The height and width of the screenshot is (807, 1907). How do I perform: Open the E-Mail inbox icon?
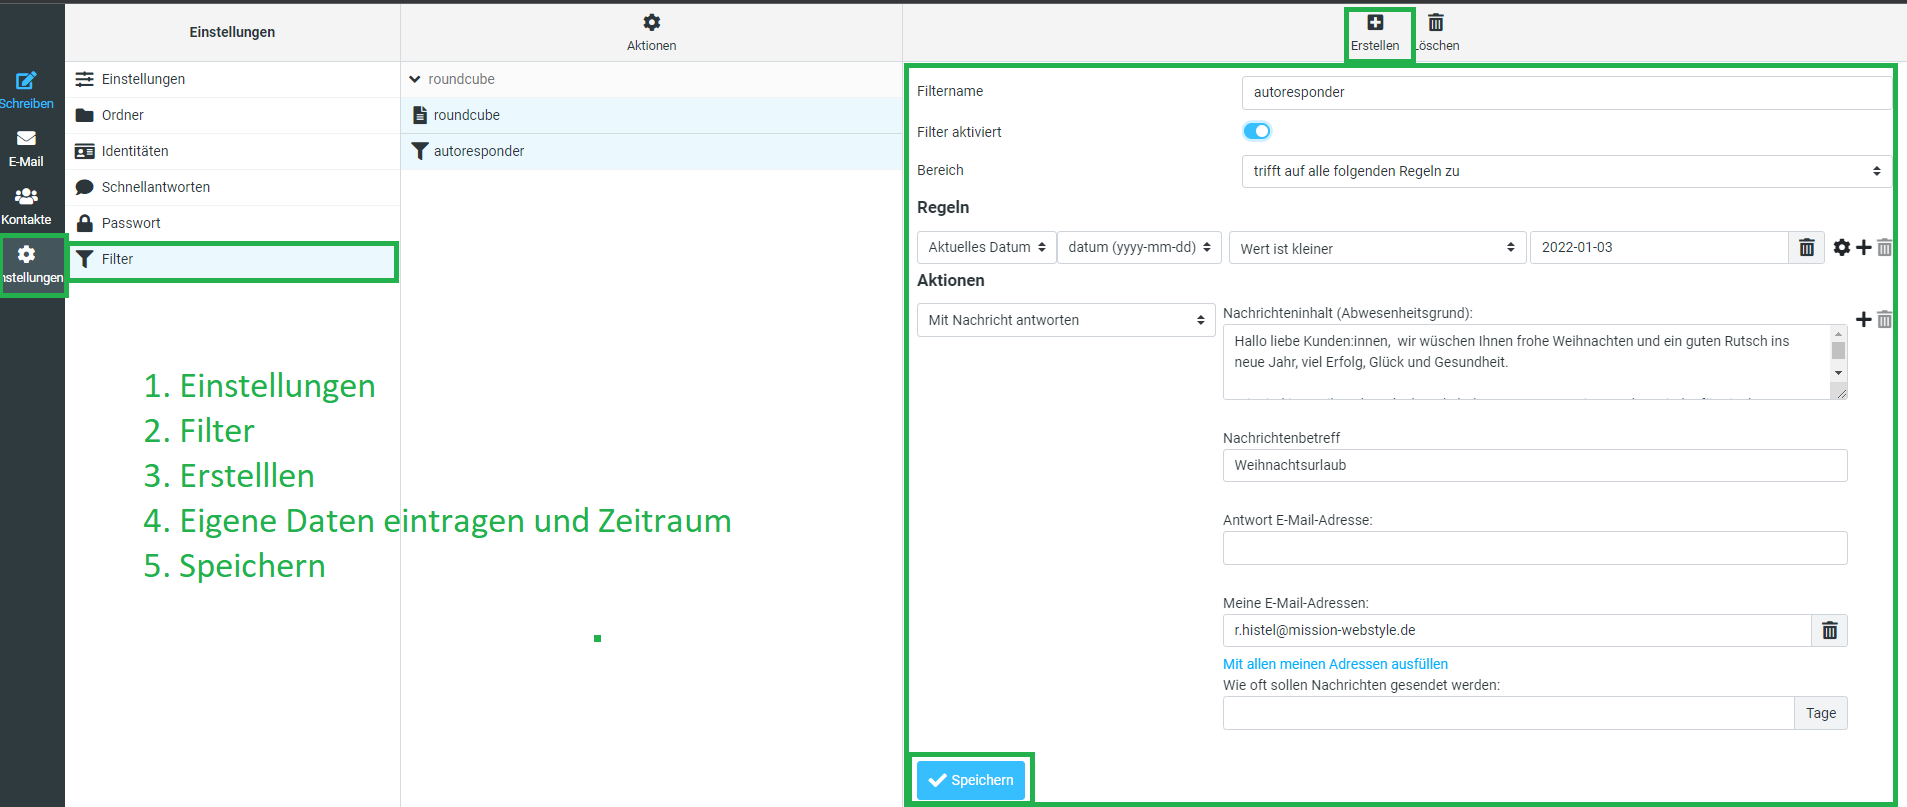[x=27, y=139]
